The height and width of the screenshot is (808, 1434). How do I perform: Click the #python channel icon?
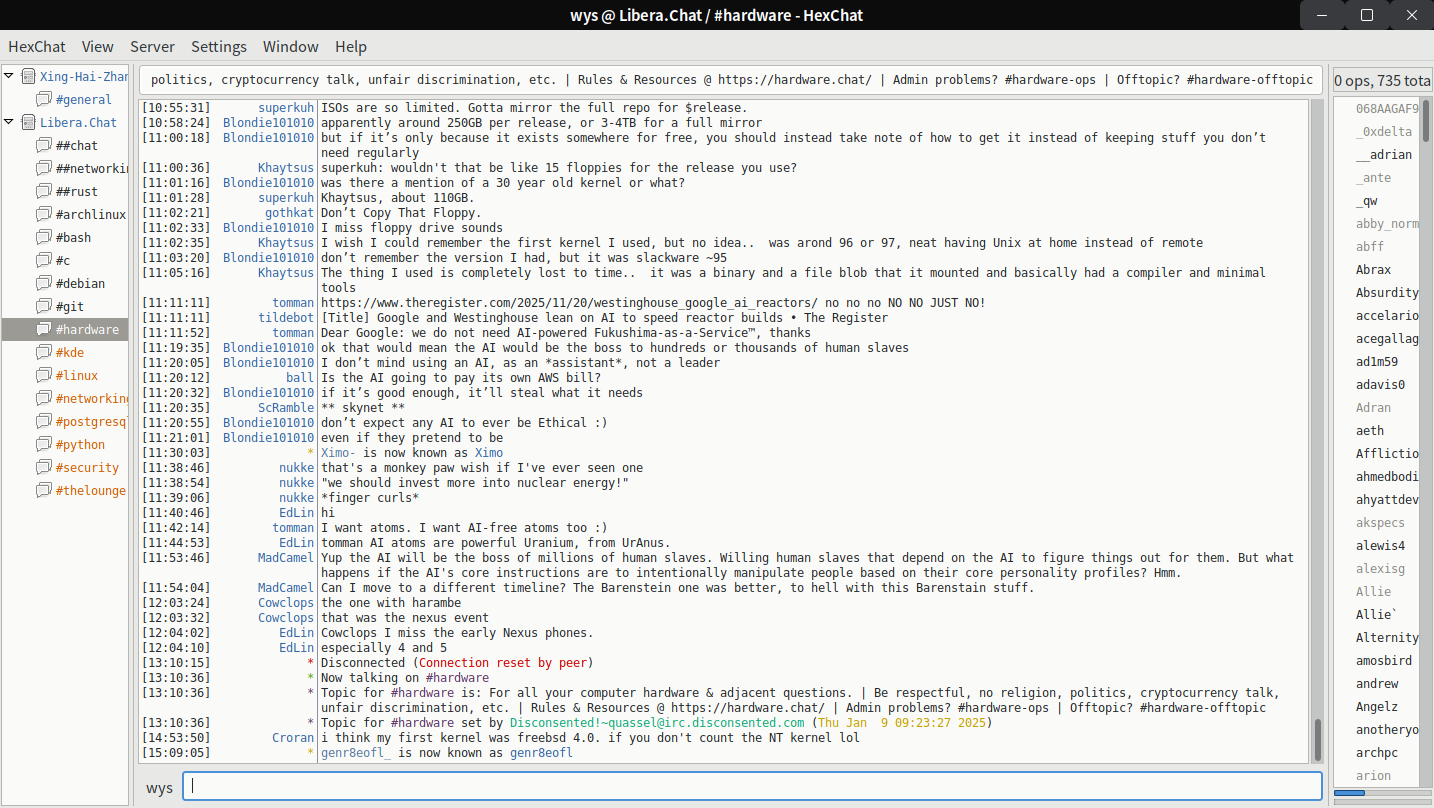coord(43,444)
